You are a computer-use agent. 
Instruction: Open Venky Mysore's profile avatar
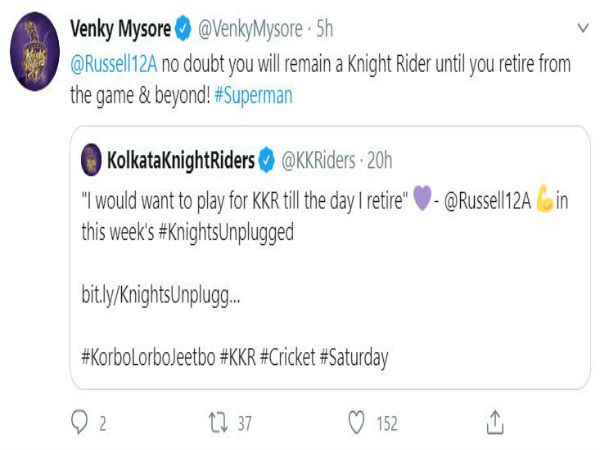click(35, 51)
